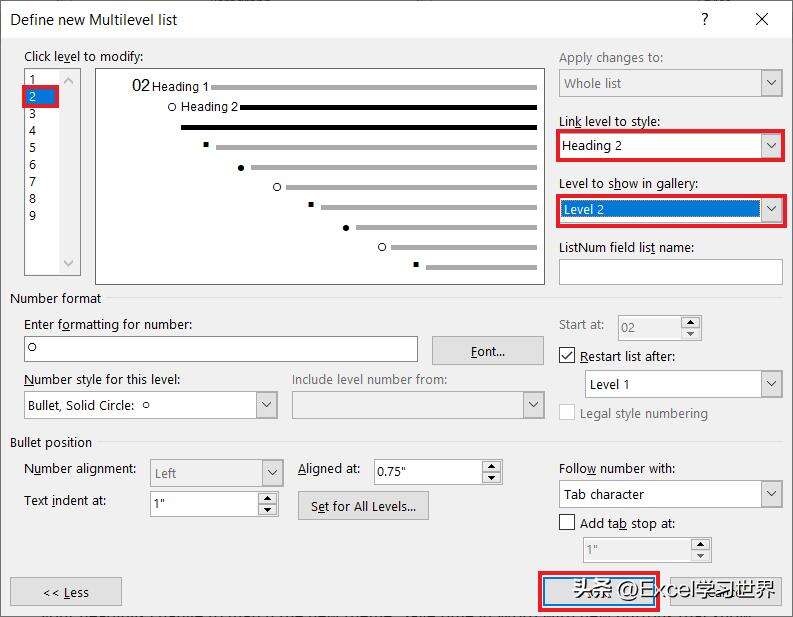
Task: Click the Enter formatting for number field
Action: (x=221, y=349)
